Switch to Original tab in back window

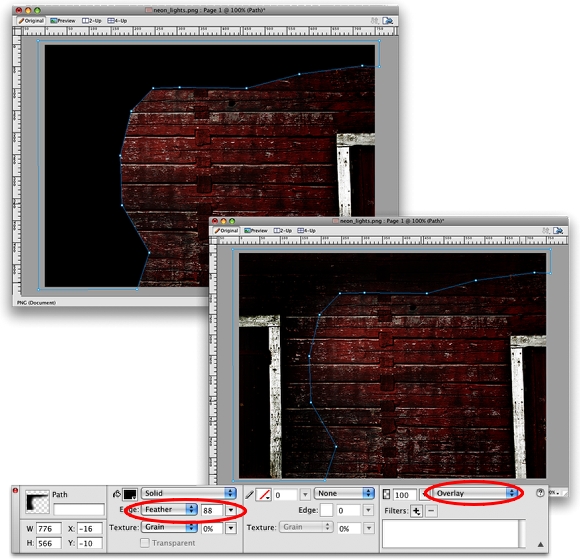tap(31, 21)
